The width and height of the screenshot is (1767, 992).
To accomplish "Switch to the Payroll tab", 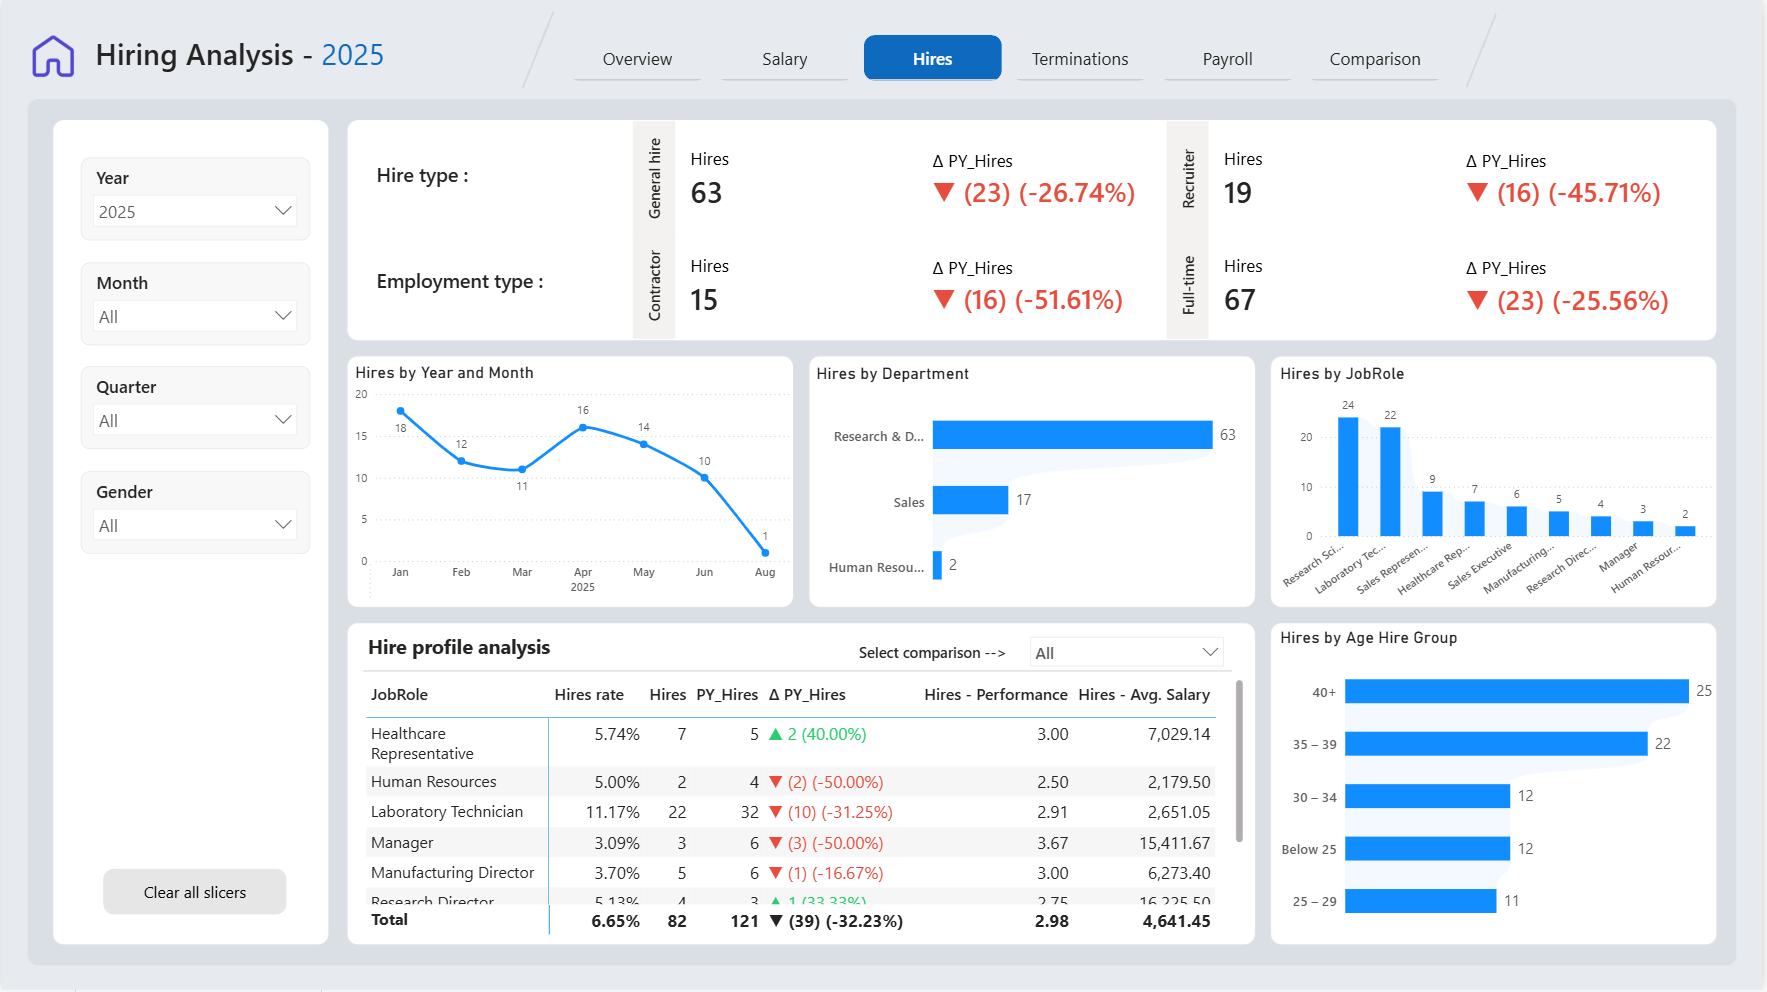I will 1227,59.
